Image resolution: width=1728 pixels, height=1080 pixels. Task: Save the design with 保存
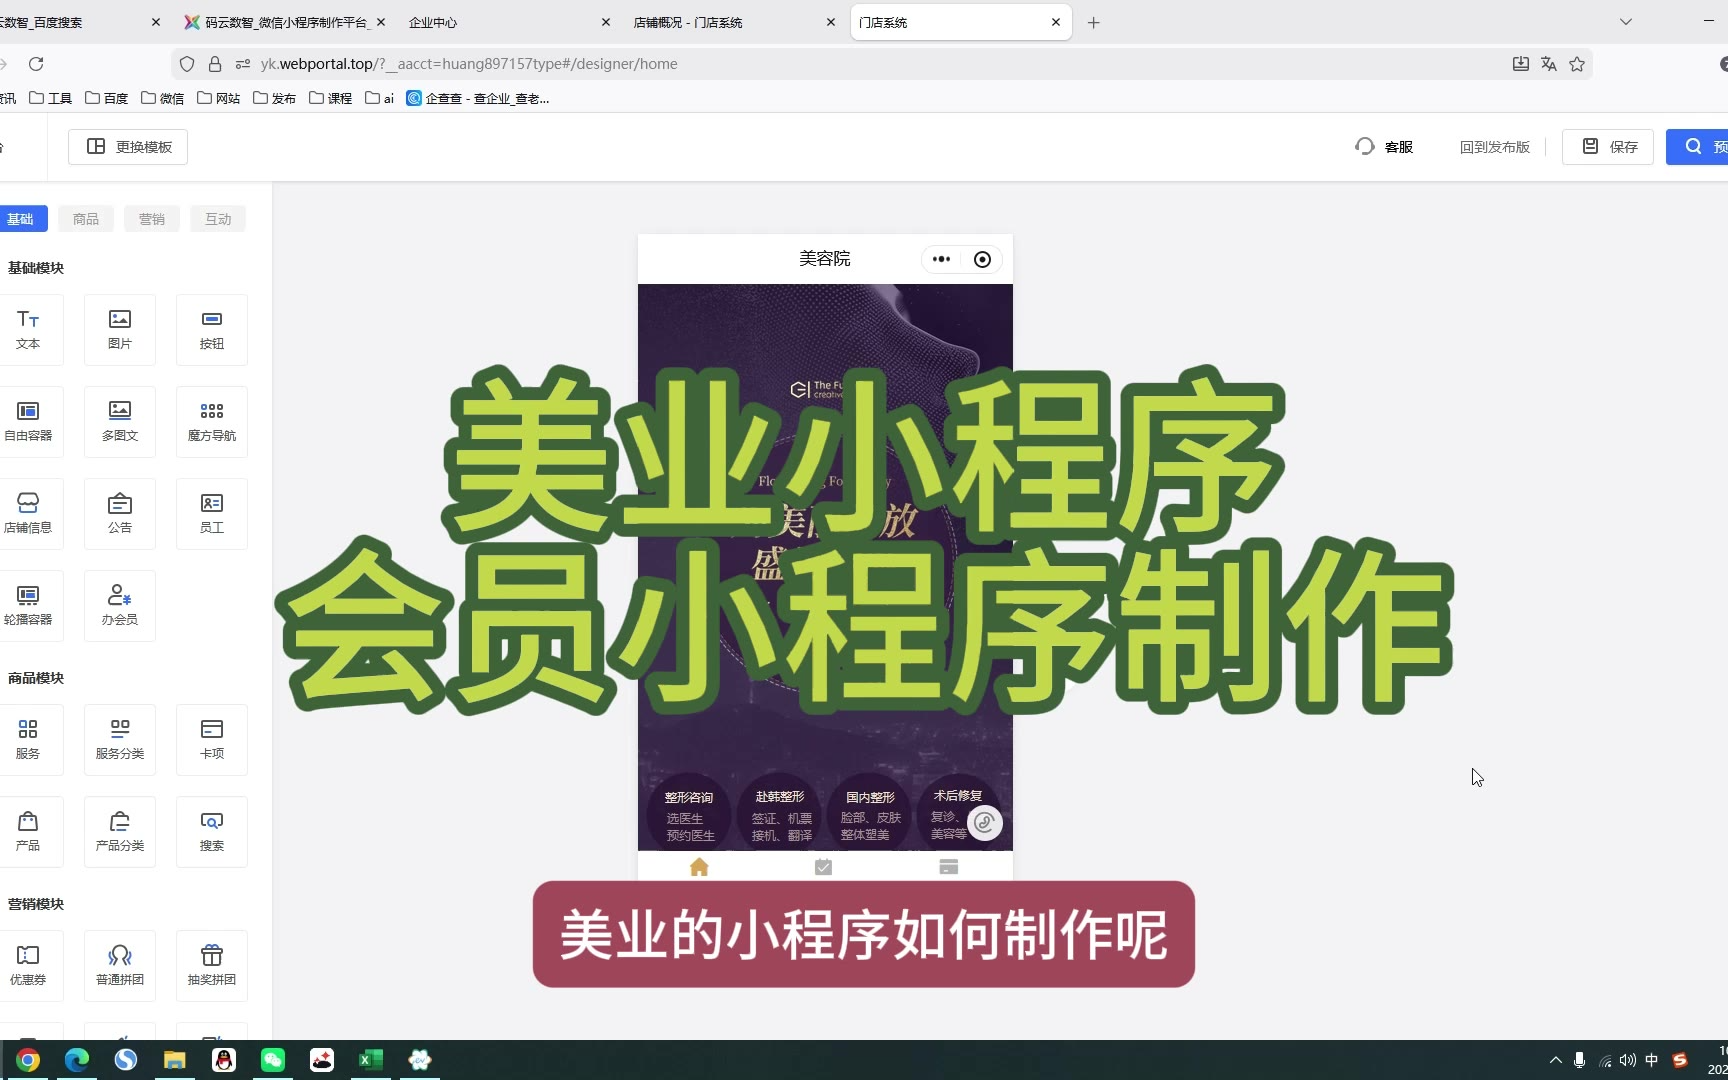1608,147
